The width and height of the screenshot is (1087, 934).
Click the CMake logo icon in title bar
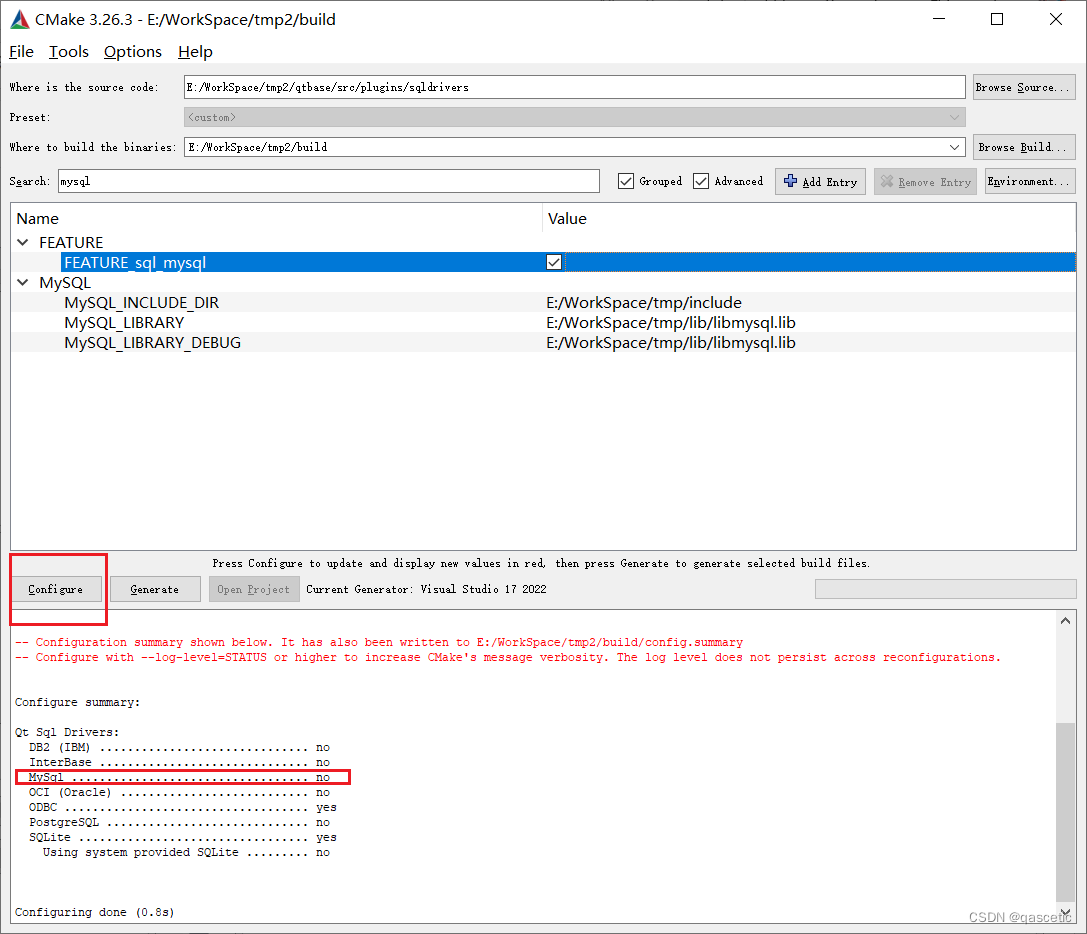click(19, 18)
